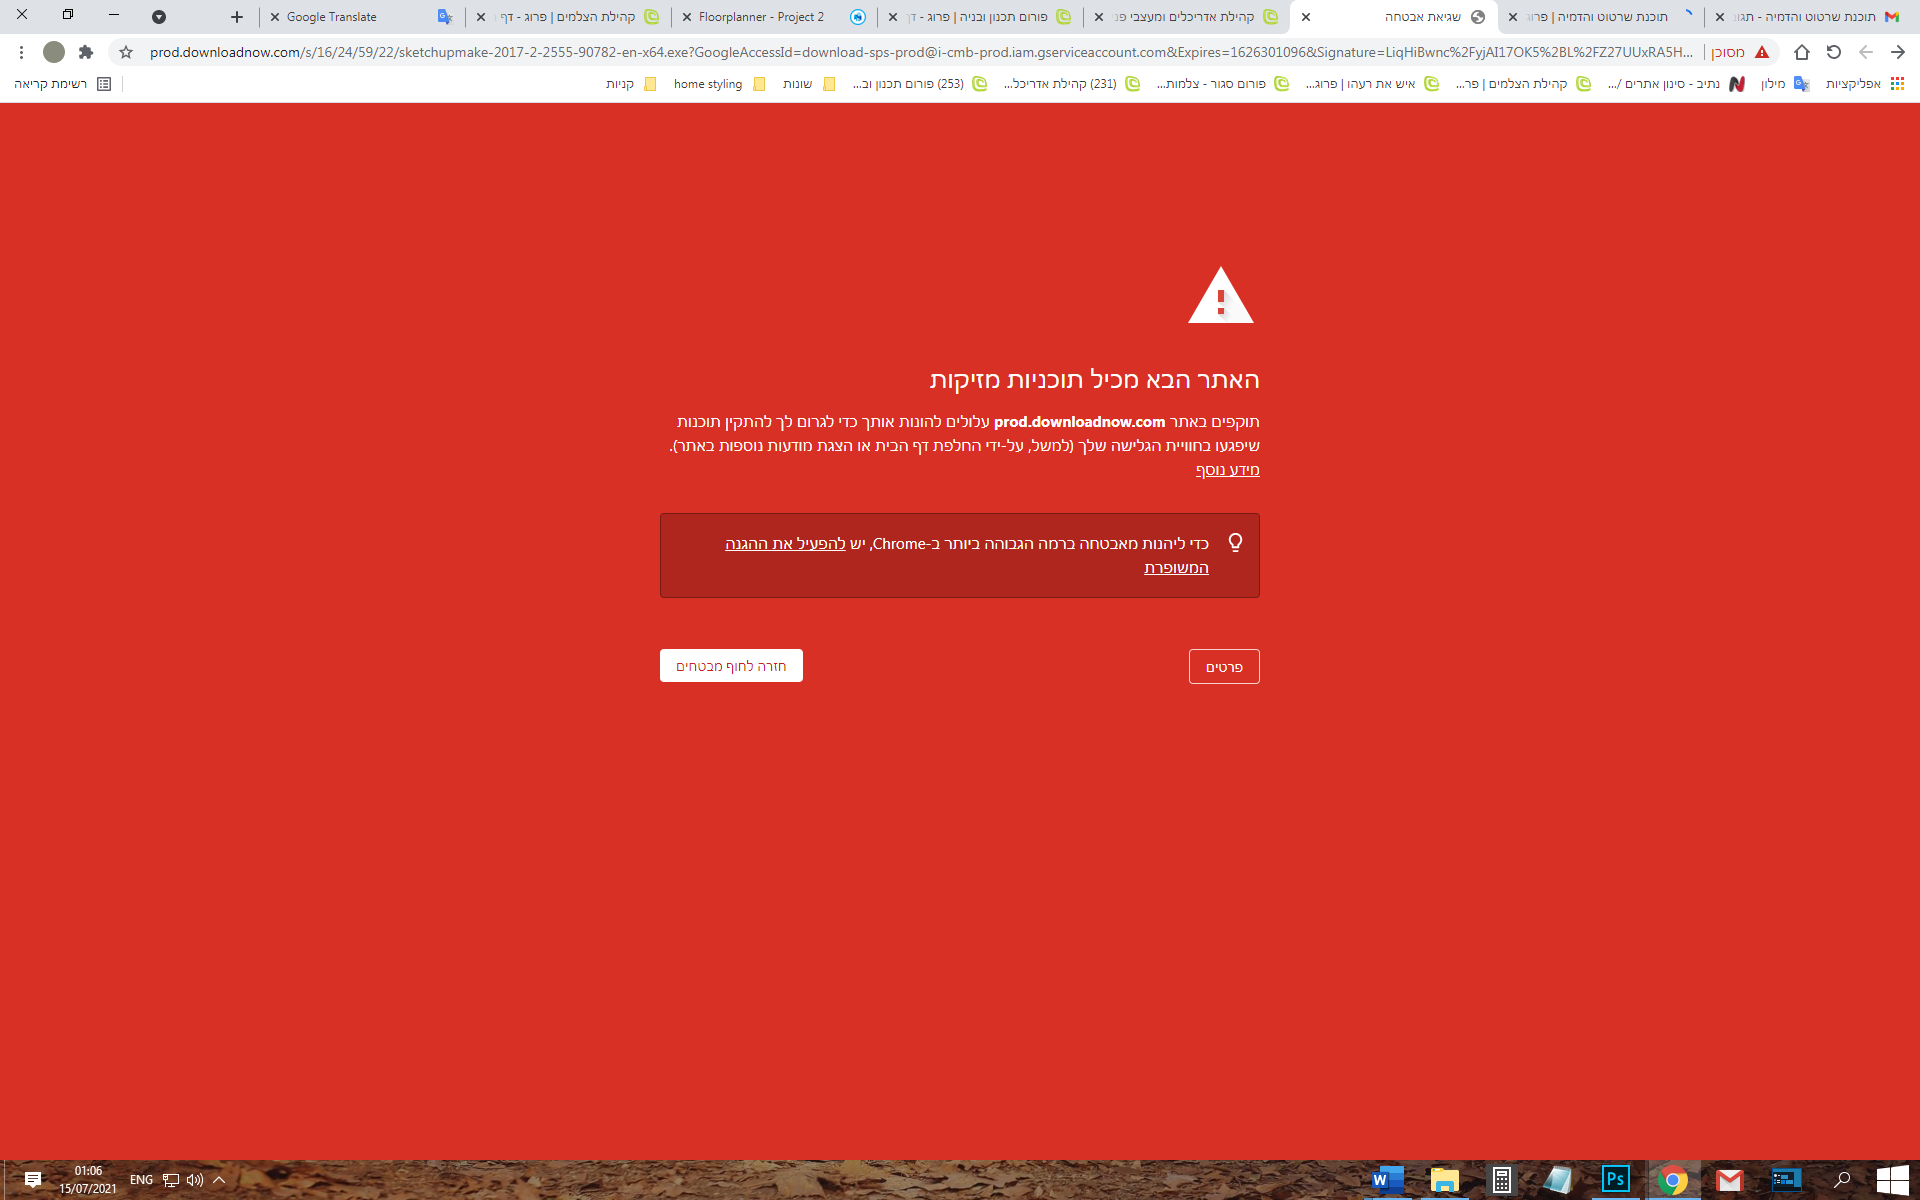Open the איש את רעהו bookmark
The width and height of the screenshot is (1920, 1200).
(x=1372, y=84)
